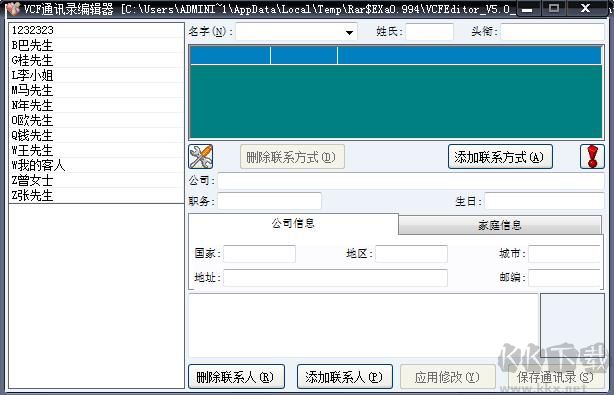This screenshot has height=395, width=614.
Task: Click the 保存通讯录(S) button
Action: coord(556,377)
